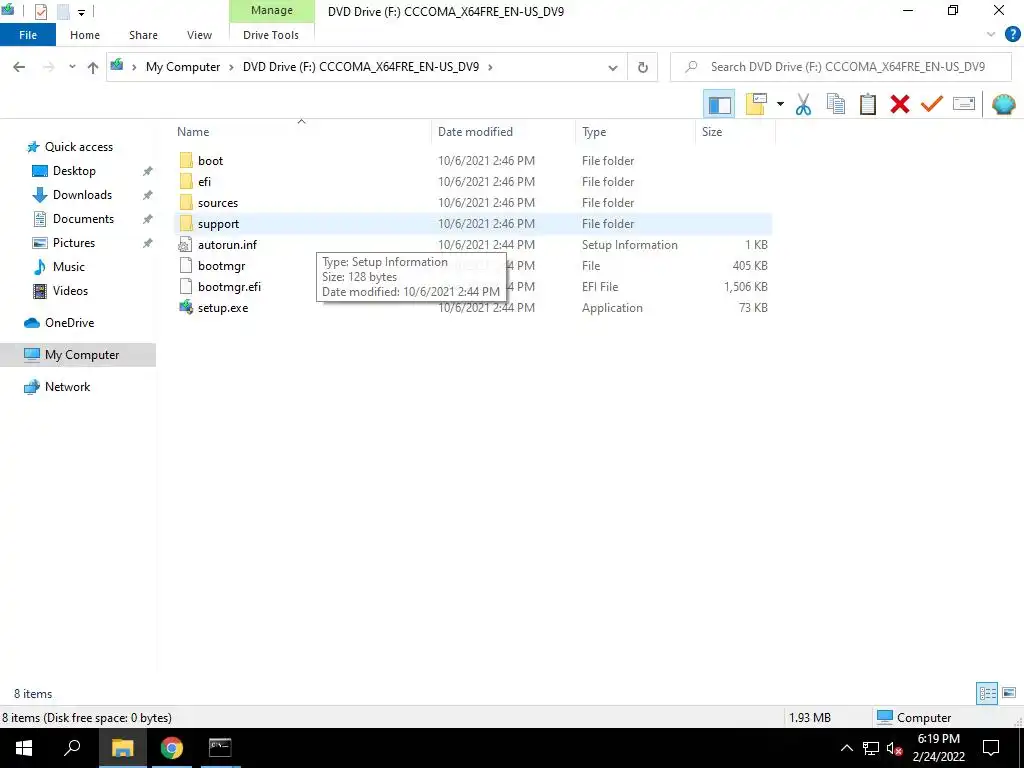
Task: Select the bootmgr.efi file
Action: click(229, 287)
